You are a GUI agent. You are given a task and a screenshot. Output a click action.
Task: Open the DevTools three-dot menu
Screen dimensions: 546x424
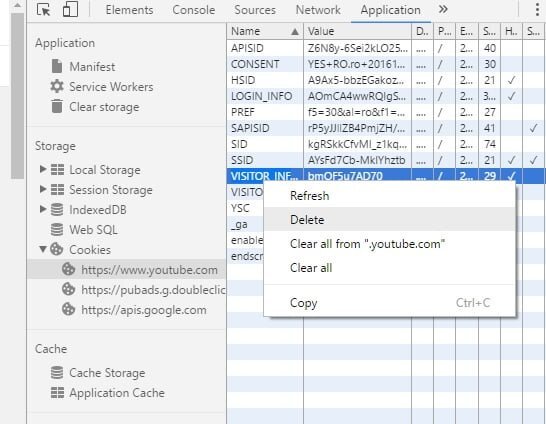(x=537, y=10)
